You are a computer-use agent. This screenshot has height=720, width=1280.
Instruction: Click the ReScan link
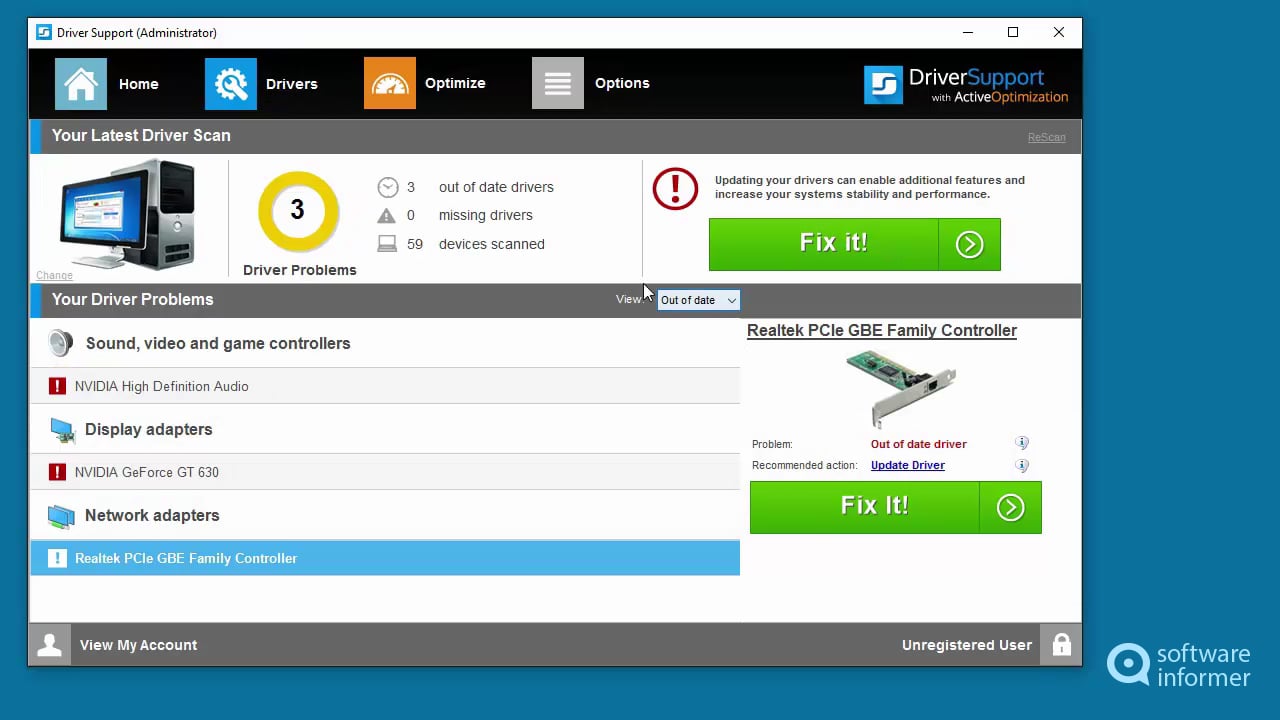[x=1046, y=137]
